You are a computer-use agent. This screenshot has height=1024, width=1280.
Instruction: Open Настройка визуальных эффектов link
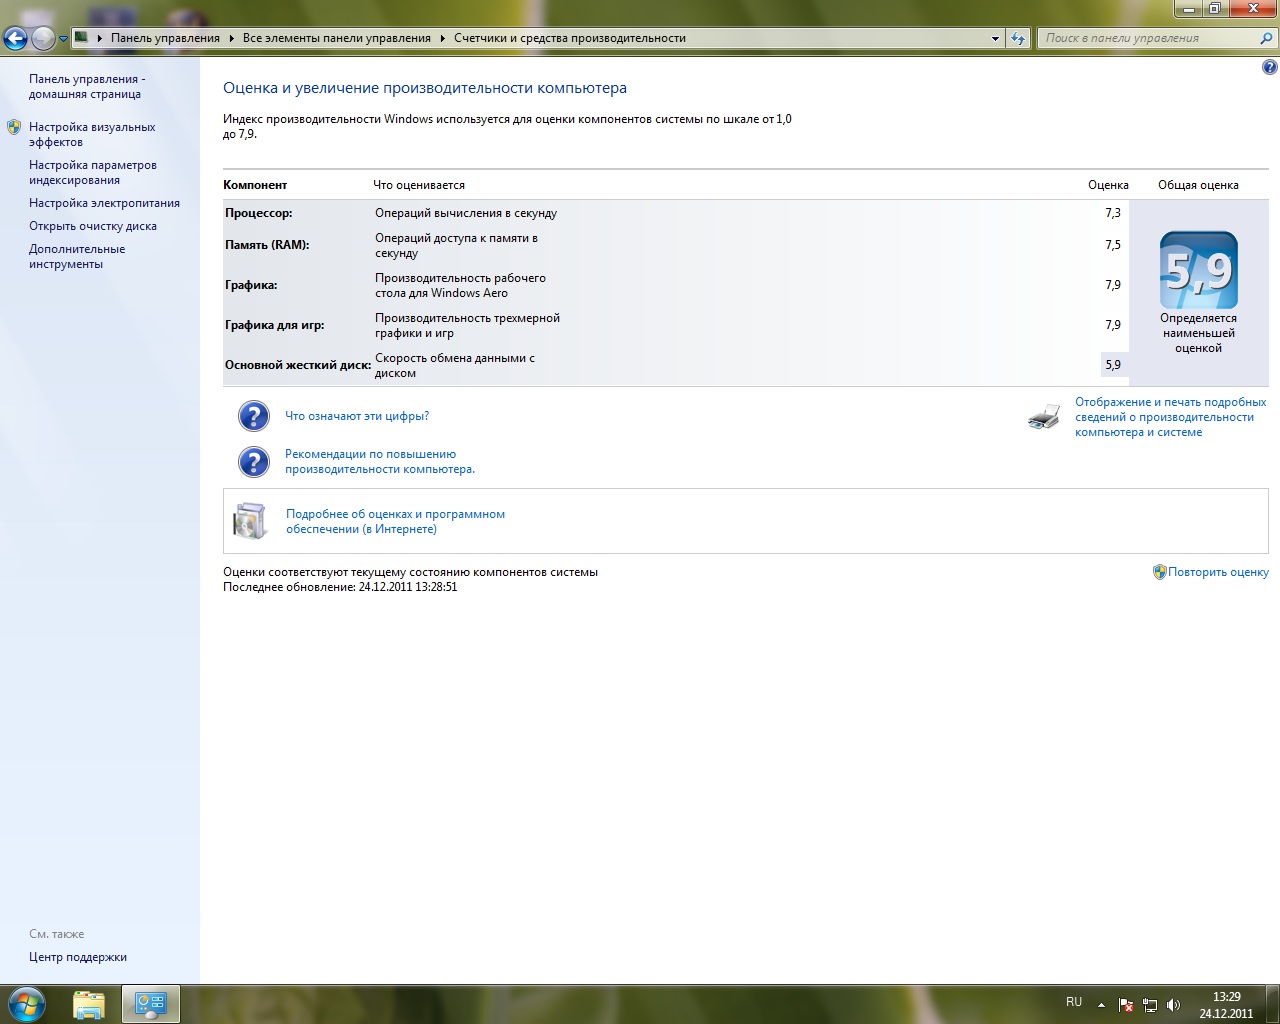coord(92,134)
